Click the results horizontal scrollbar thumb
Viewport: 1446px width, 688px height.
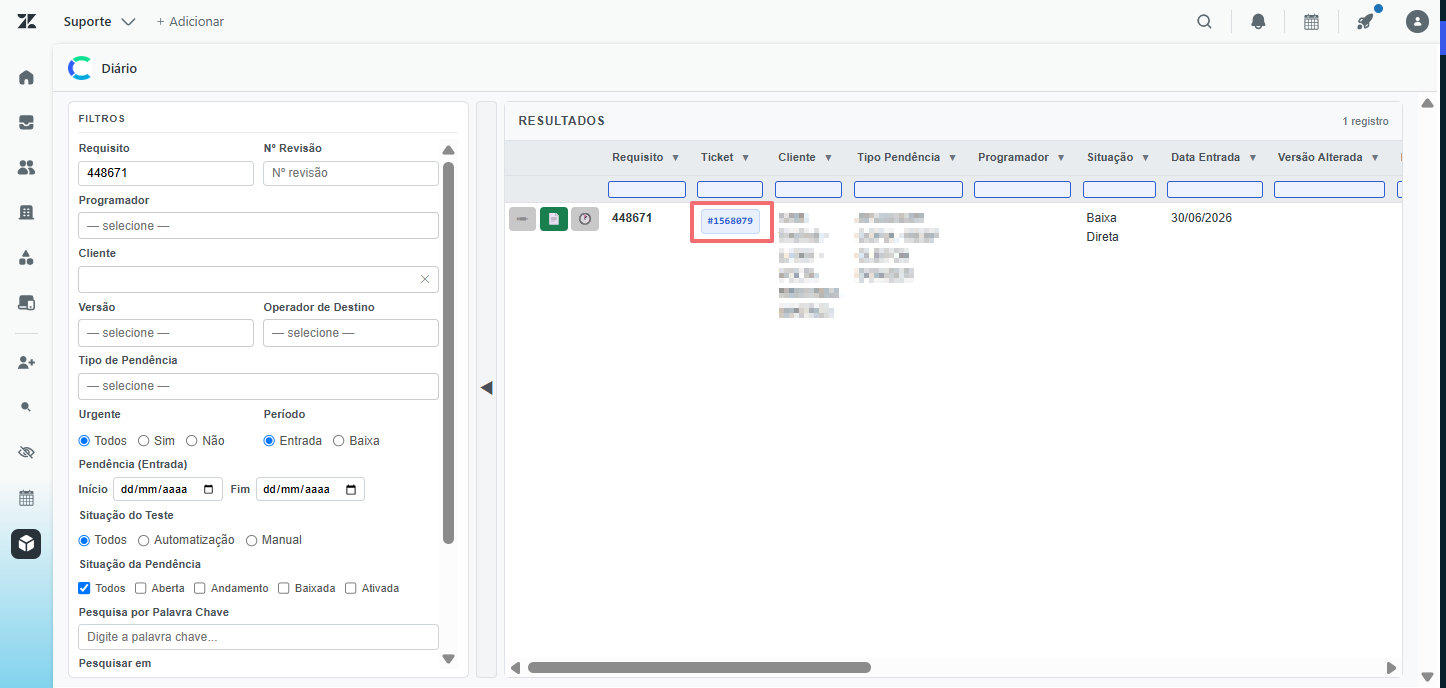tap(699, 667)
